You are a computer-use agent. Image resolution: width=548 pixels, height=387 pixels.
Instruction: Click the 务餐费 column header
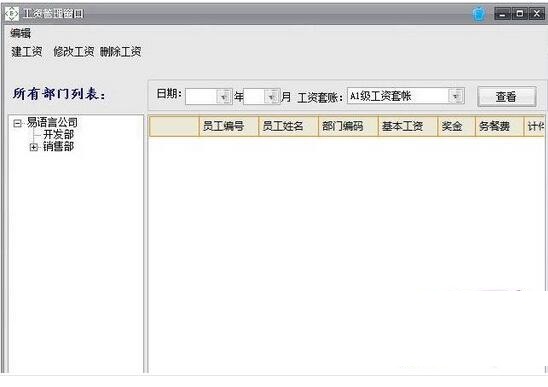(499, 126)
